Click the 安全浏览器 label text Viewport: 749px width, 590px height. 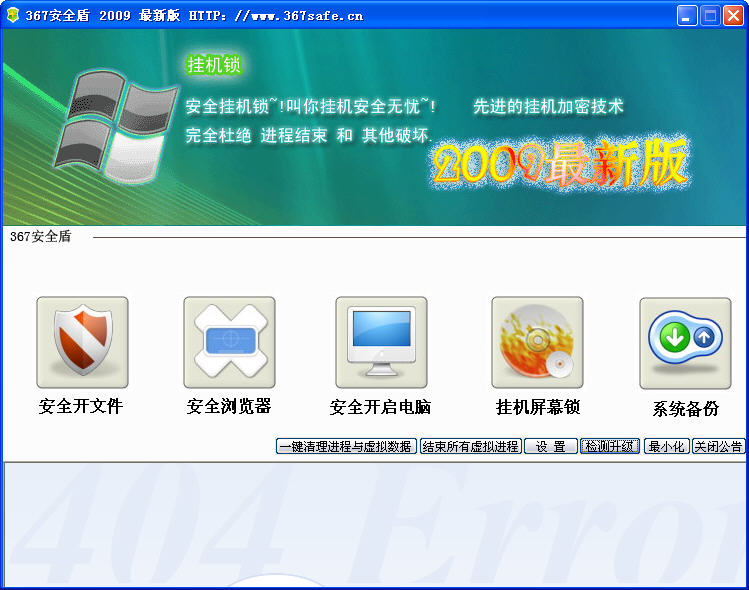(229, 406)
